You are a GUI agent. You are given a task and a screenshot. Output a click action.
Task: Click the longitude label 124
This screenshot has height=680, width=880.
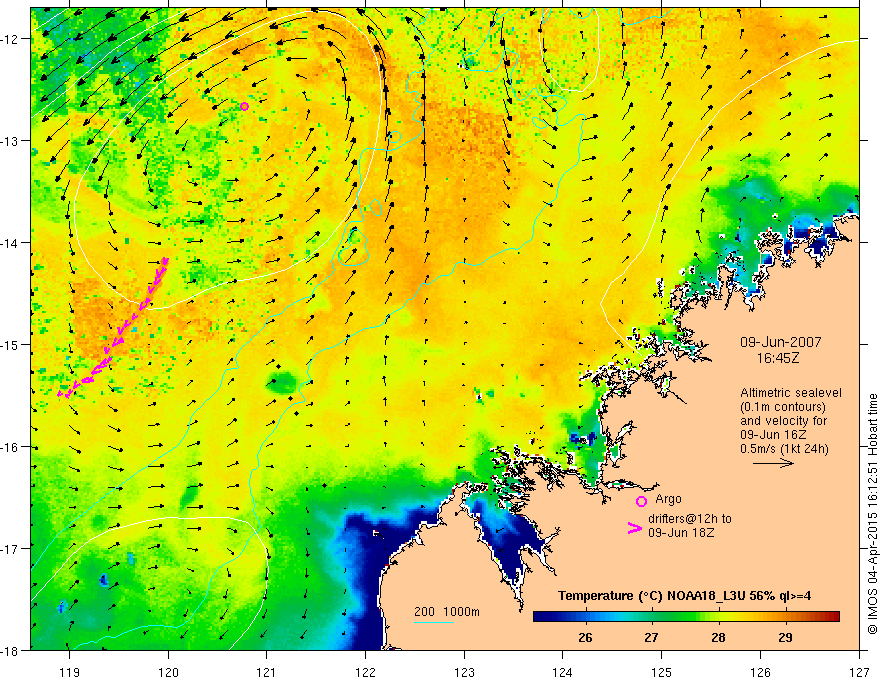pyautogui.click(x=563, y=672)
